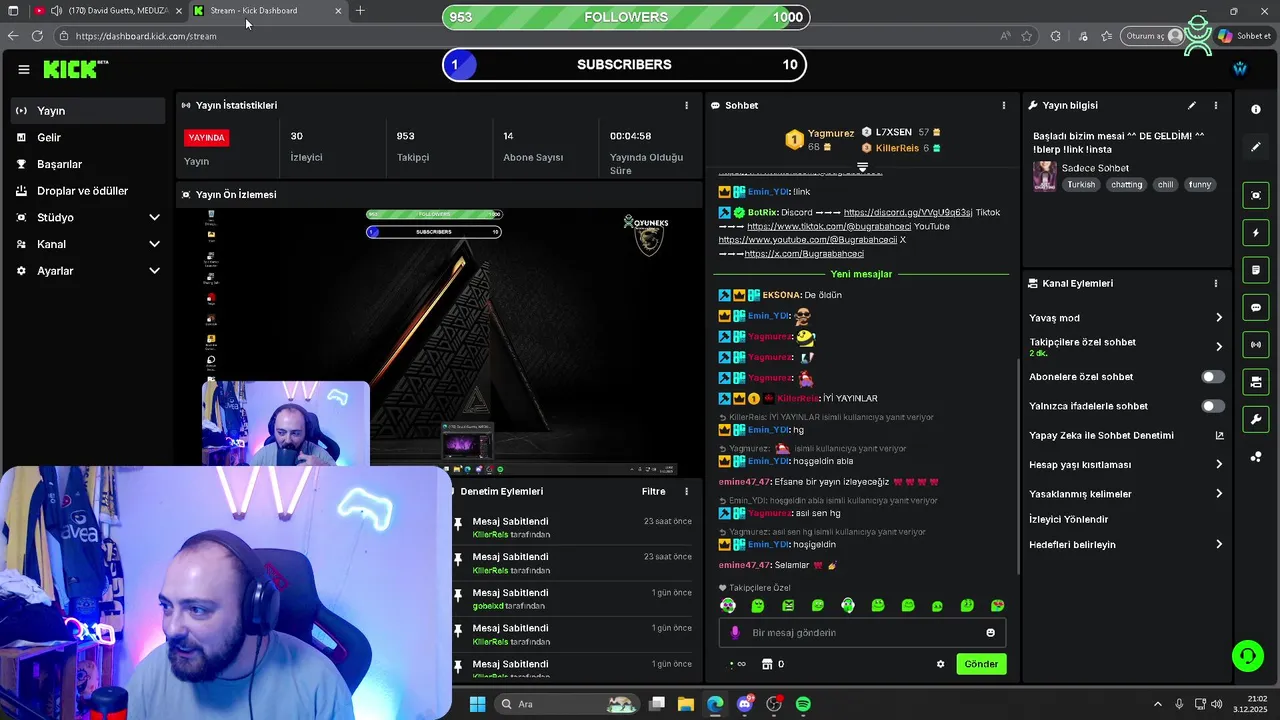Screen dimensions: 1280x720
Task: Open Sohbet panel three-dot menu
Action: click(x=1004, y=105)
